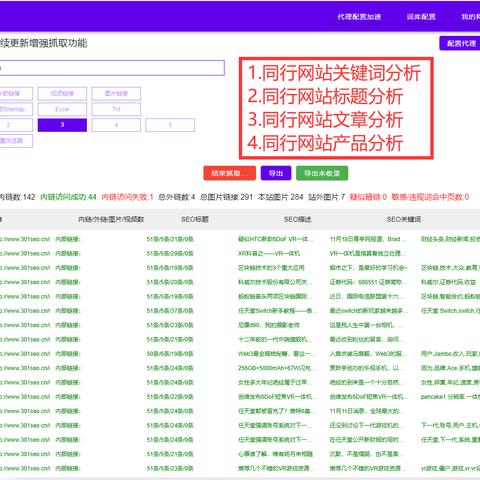
Task: Click the 本站图片:284 statistic
Action: tap(280, 197)
